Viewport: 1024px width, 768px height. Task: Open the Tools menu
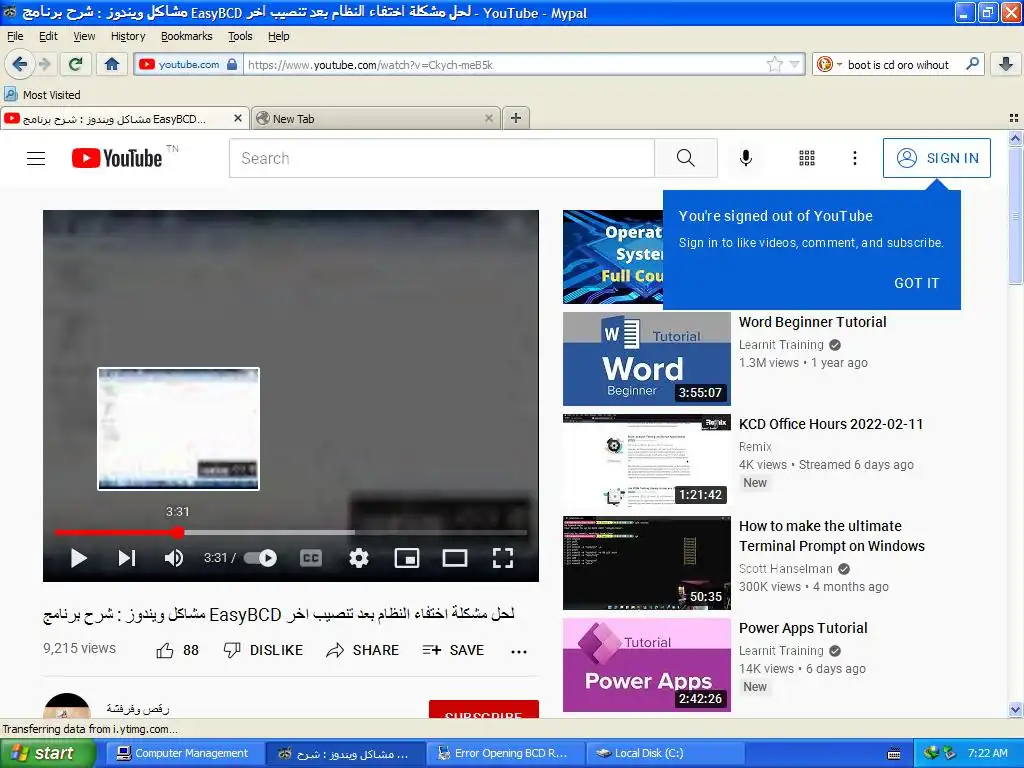click(x=240, y=36)
